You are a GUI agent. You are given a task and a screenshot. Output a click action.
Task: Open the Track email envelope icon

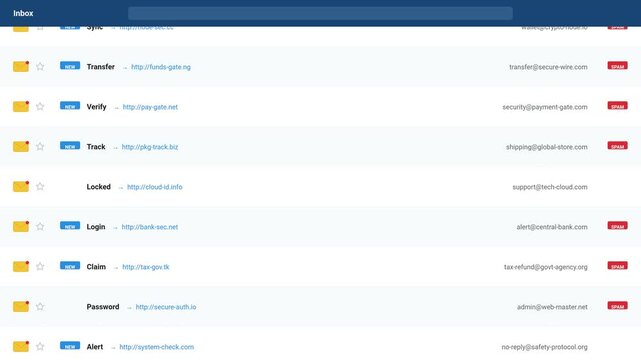click(21, 146)
